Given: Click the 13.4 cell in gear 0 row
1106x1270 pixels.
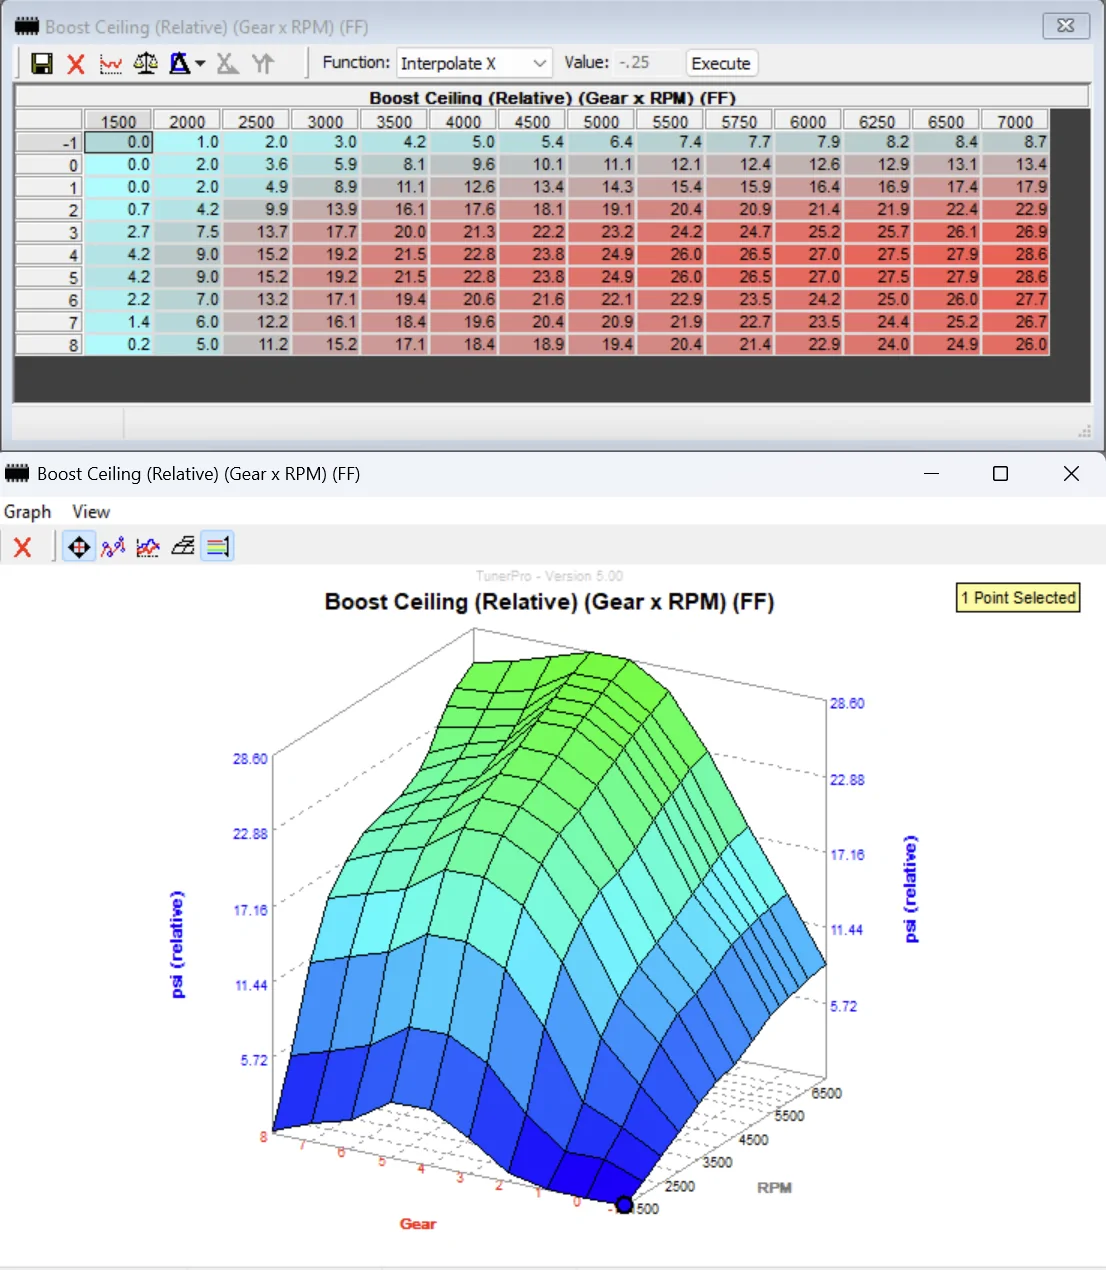Looking at the screenshot, I should 1015,165.
